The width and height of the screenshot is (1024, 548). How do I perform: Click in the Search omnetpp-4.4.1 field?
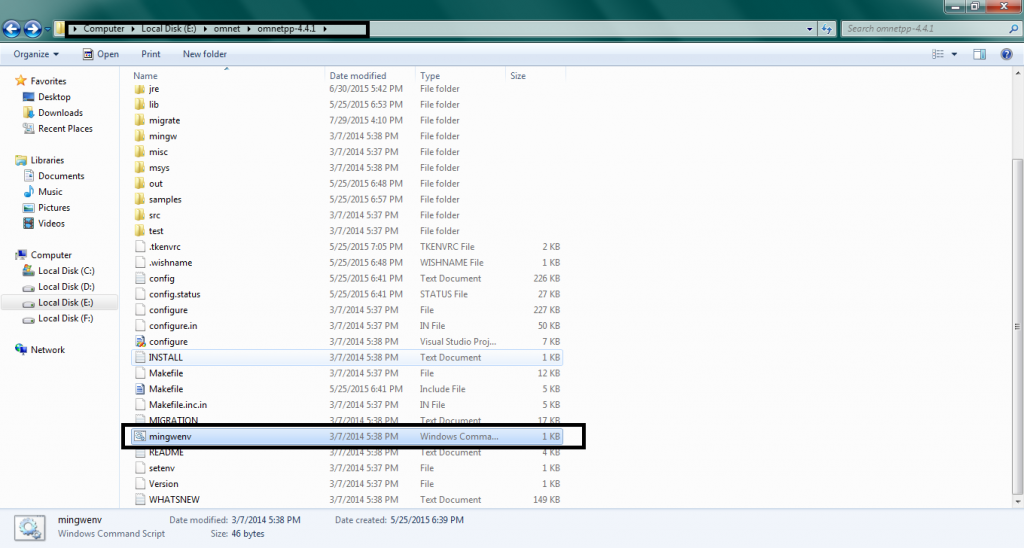click(920, 29)
